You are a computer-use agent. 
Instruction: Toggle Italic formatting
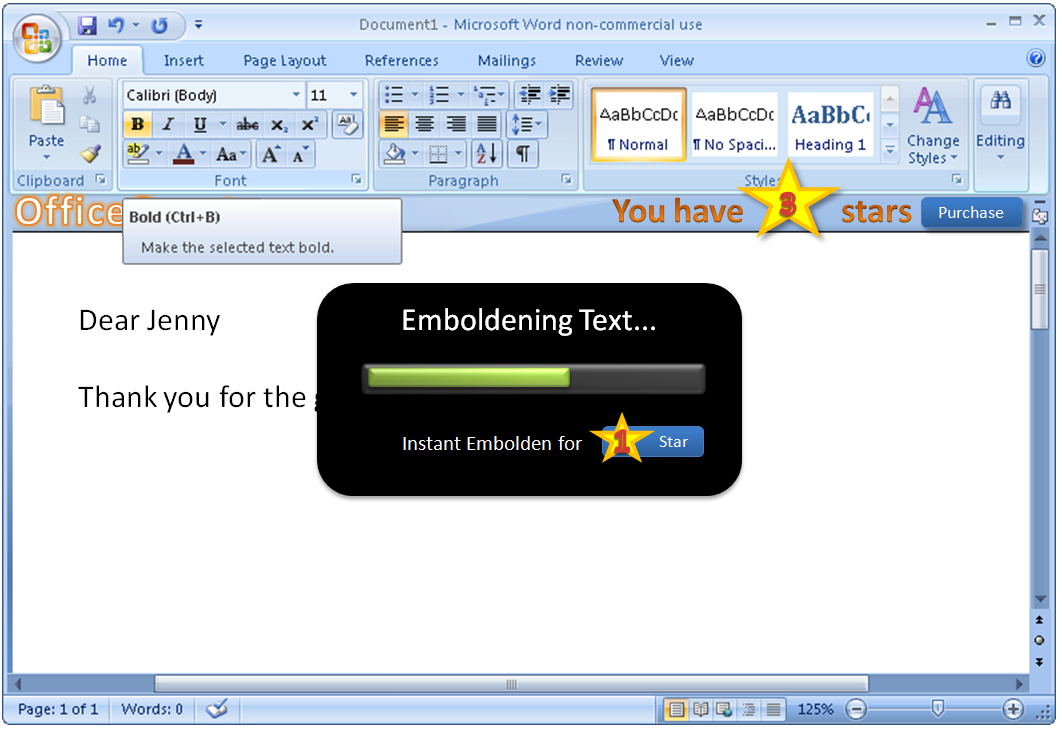tap(169, 125)
